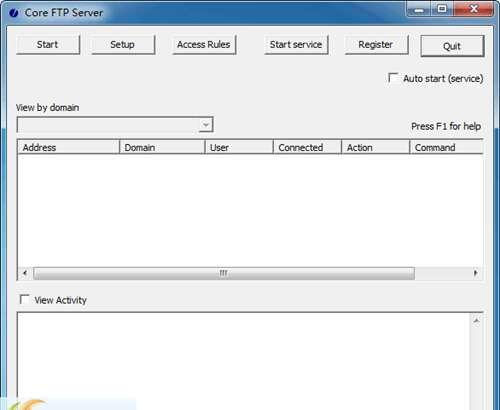The image size is (500, 410).
Task: Click the activity log scroll up arrow
Action: click(476, 321)
